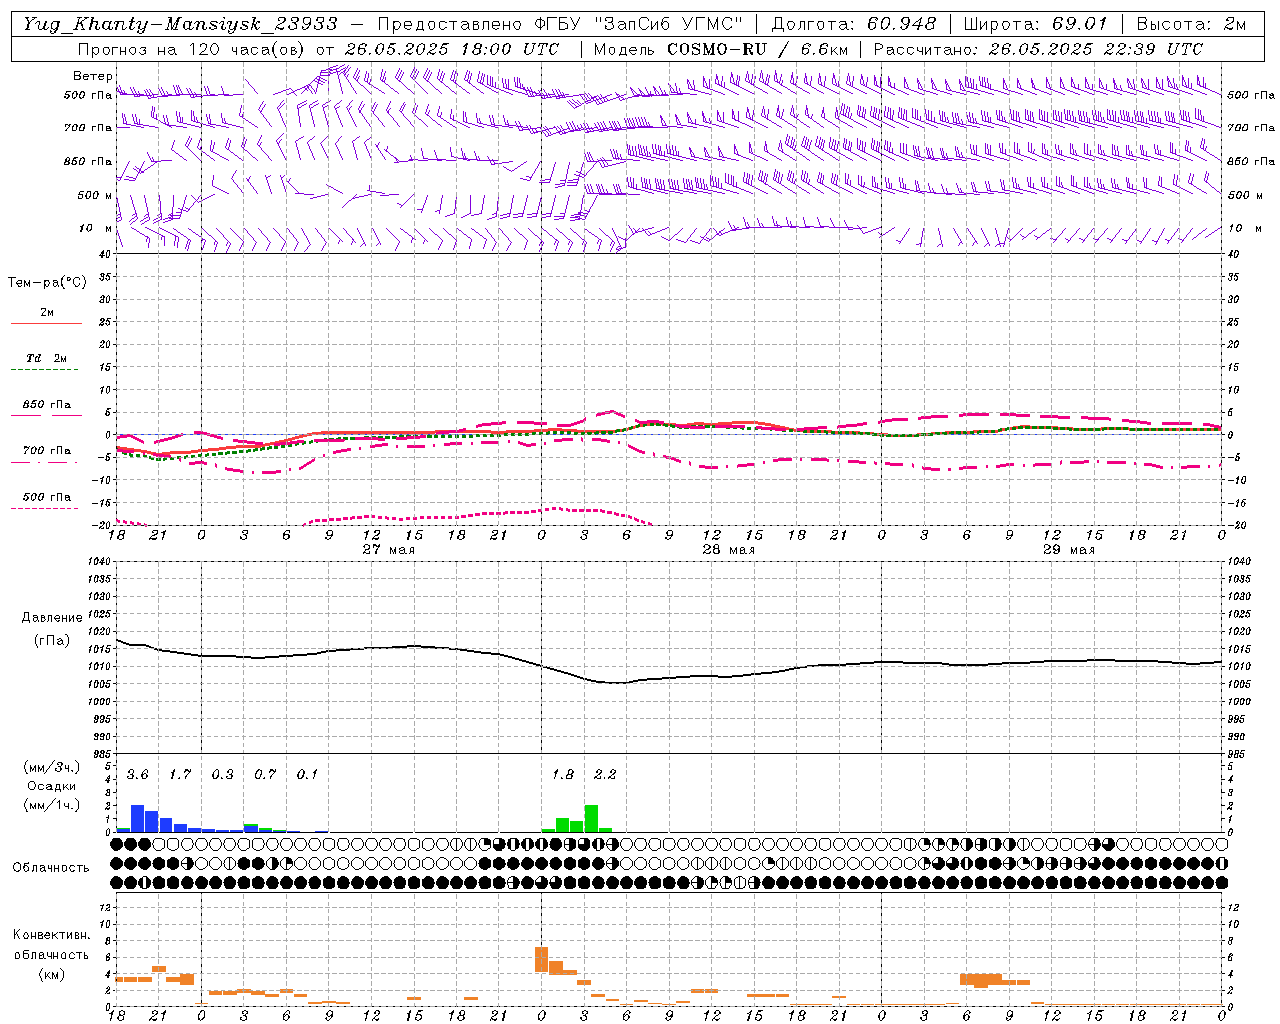Click the tallest green precipitation bar
This screenshot has height=1024, width=1280.
pyautogui.click(x=591, y=818)
